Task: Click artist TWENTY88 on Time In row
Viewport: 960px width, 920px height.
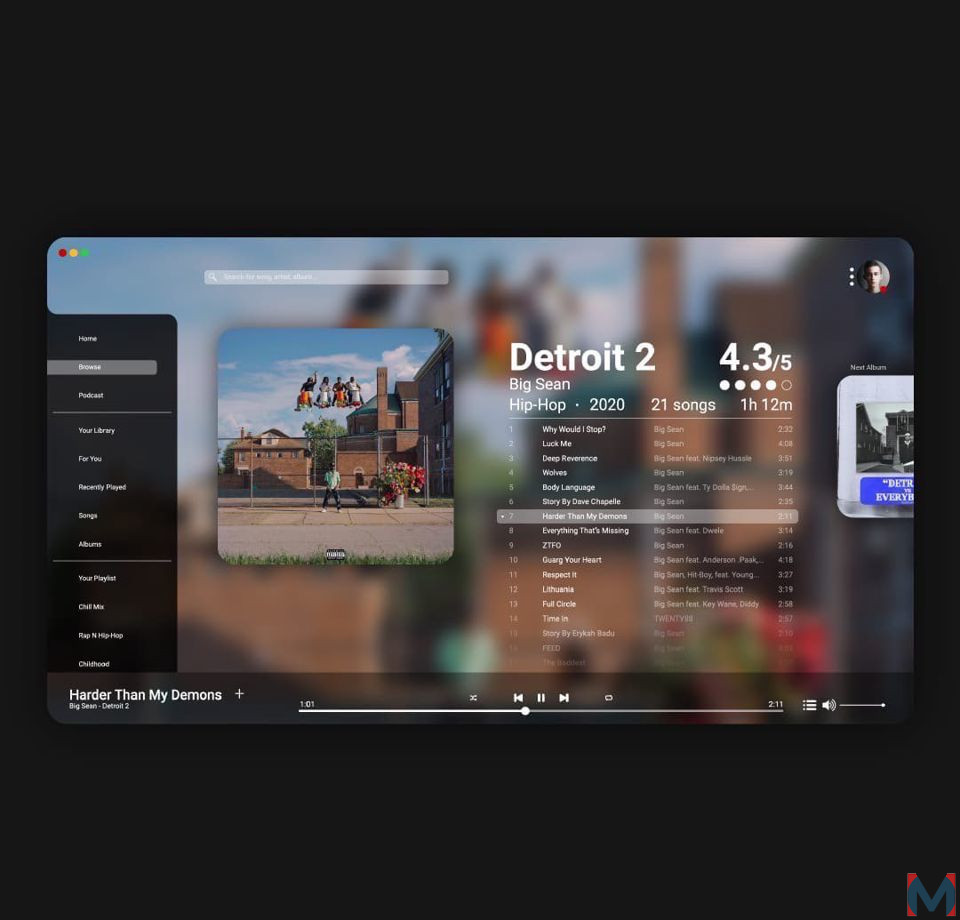Action: (x=673, y=619)
